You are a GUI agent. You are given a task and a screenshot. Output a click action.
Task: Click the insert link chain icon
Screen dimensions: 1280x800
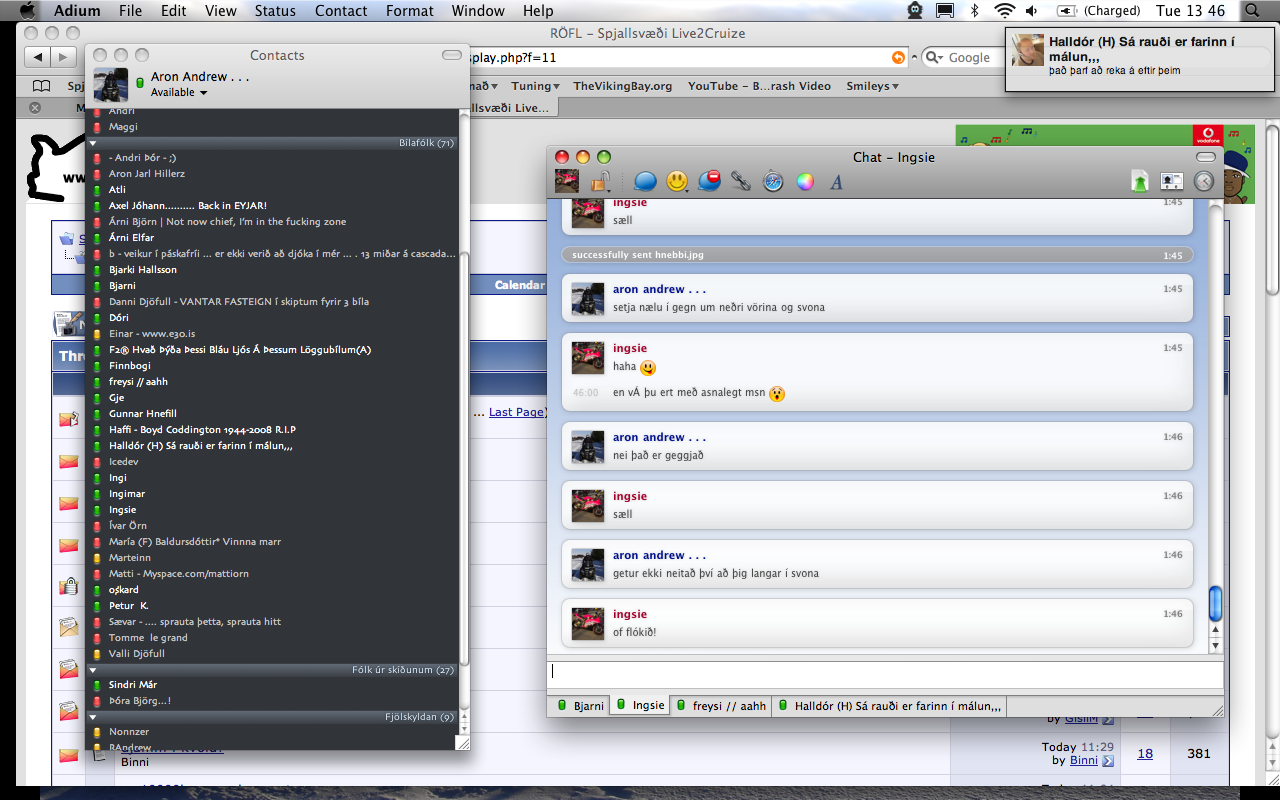tap(741, 181)
